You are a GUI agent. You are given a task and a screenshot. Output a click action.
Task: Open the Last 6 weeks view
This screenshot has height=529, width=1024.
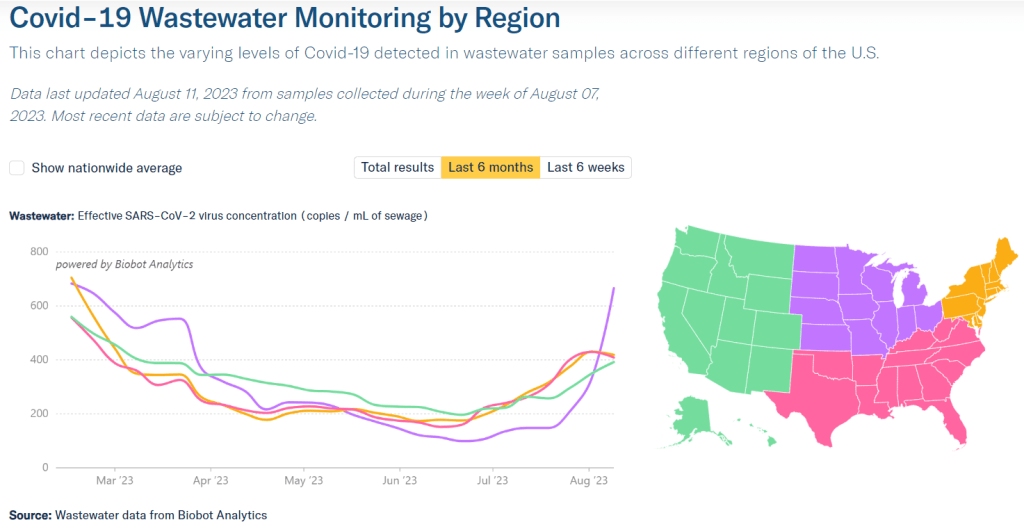tap(585, 167)
